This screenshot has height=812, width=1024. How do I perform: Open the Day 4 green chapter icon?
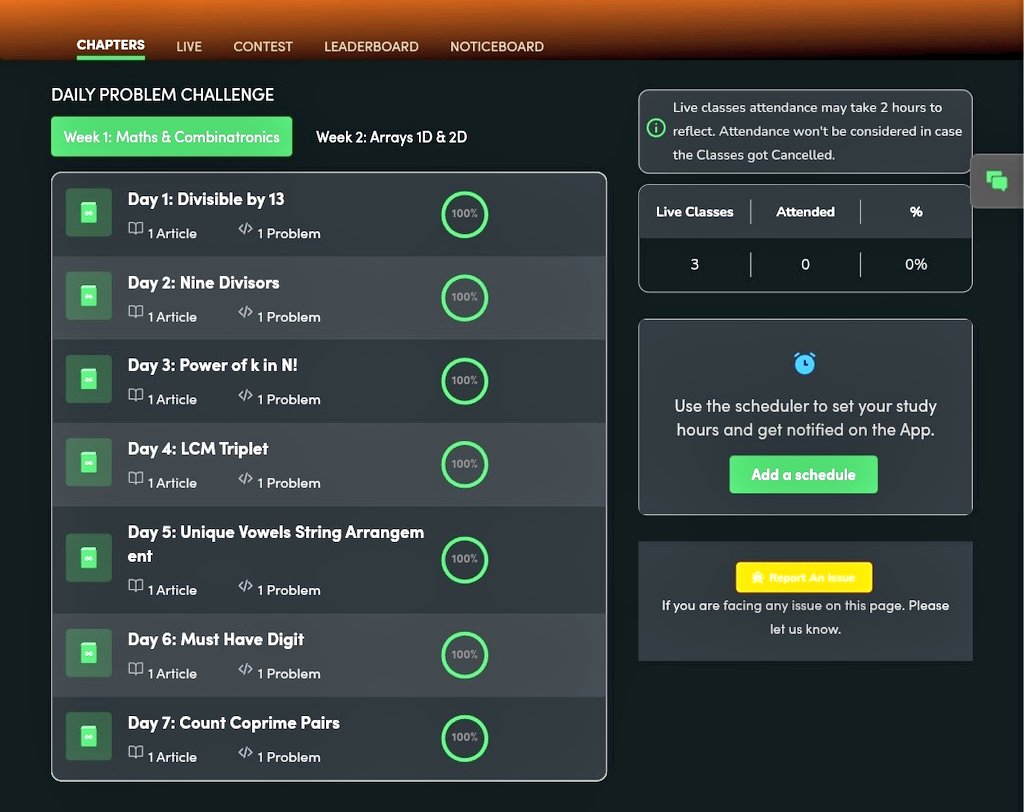[89, 463]
